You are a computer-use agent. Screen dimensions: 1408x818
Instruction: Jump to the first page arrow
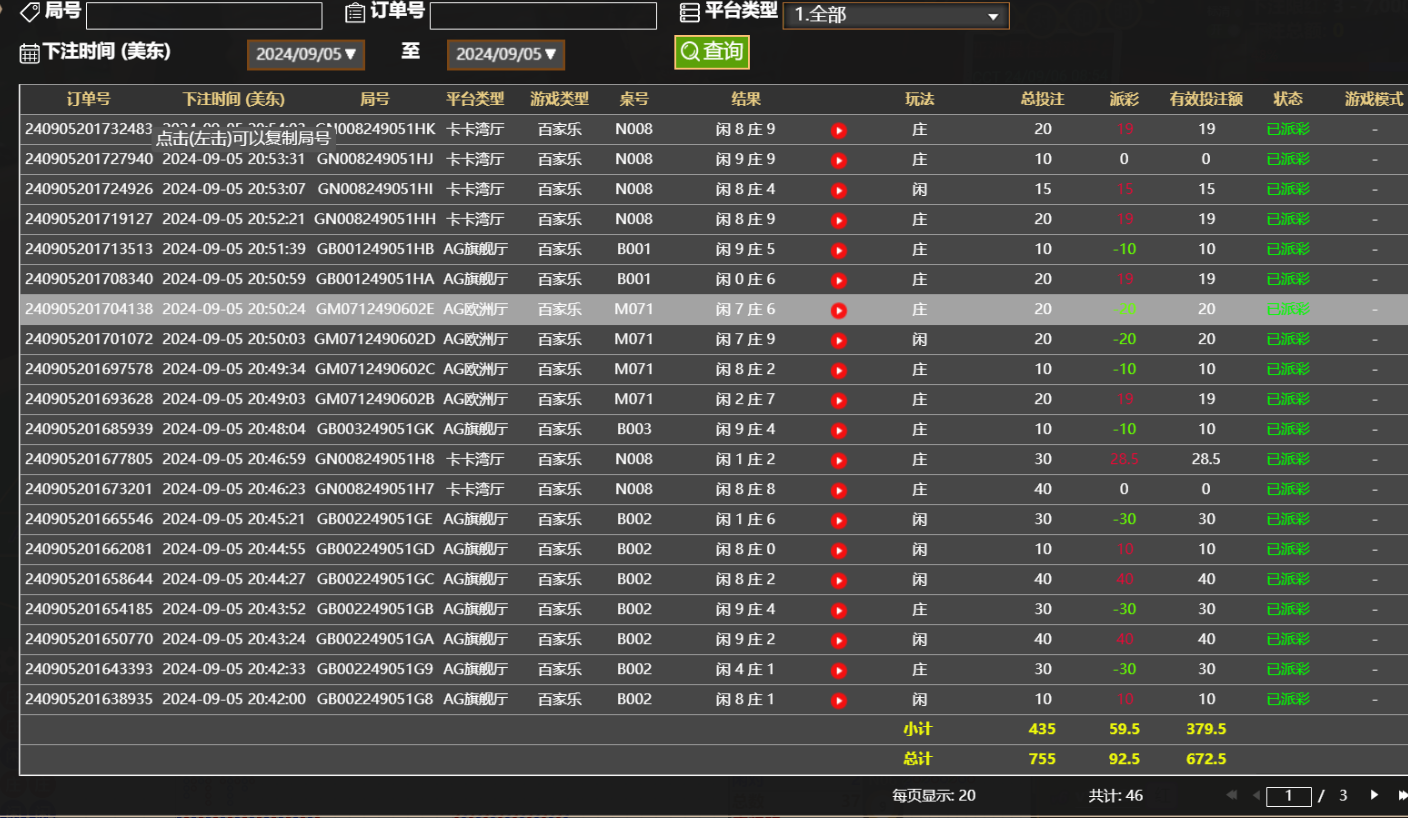coord(1232,795)
